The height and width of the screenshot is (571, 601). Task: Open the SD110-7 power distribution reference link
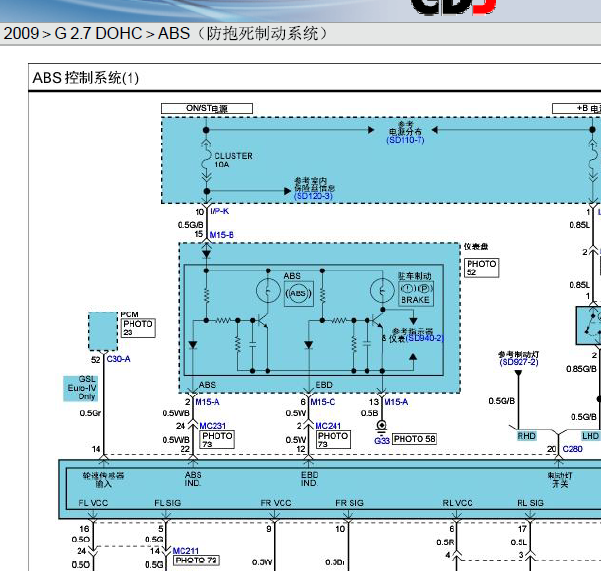click(x=405, y=140)
